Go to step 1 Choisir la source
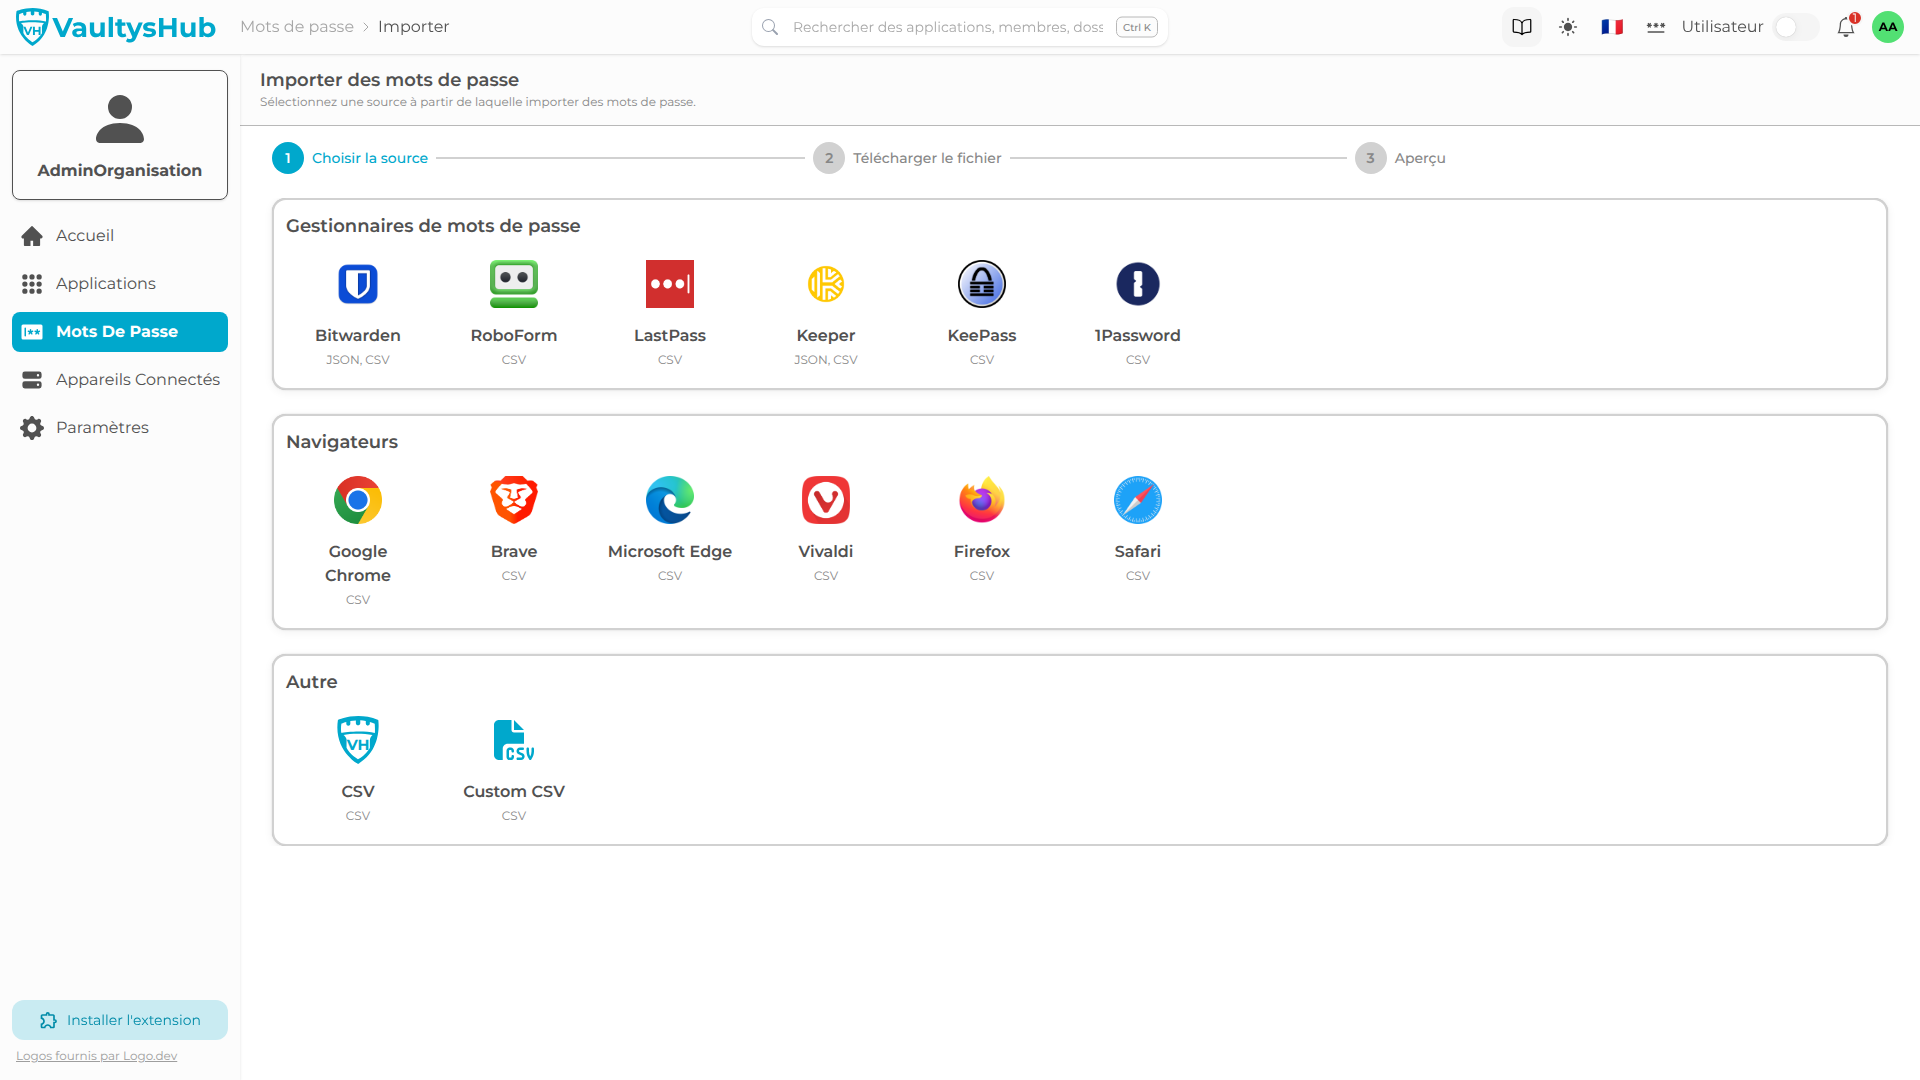This screenshot has width=1920, height=1080. click(350, 158)
